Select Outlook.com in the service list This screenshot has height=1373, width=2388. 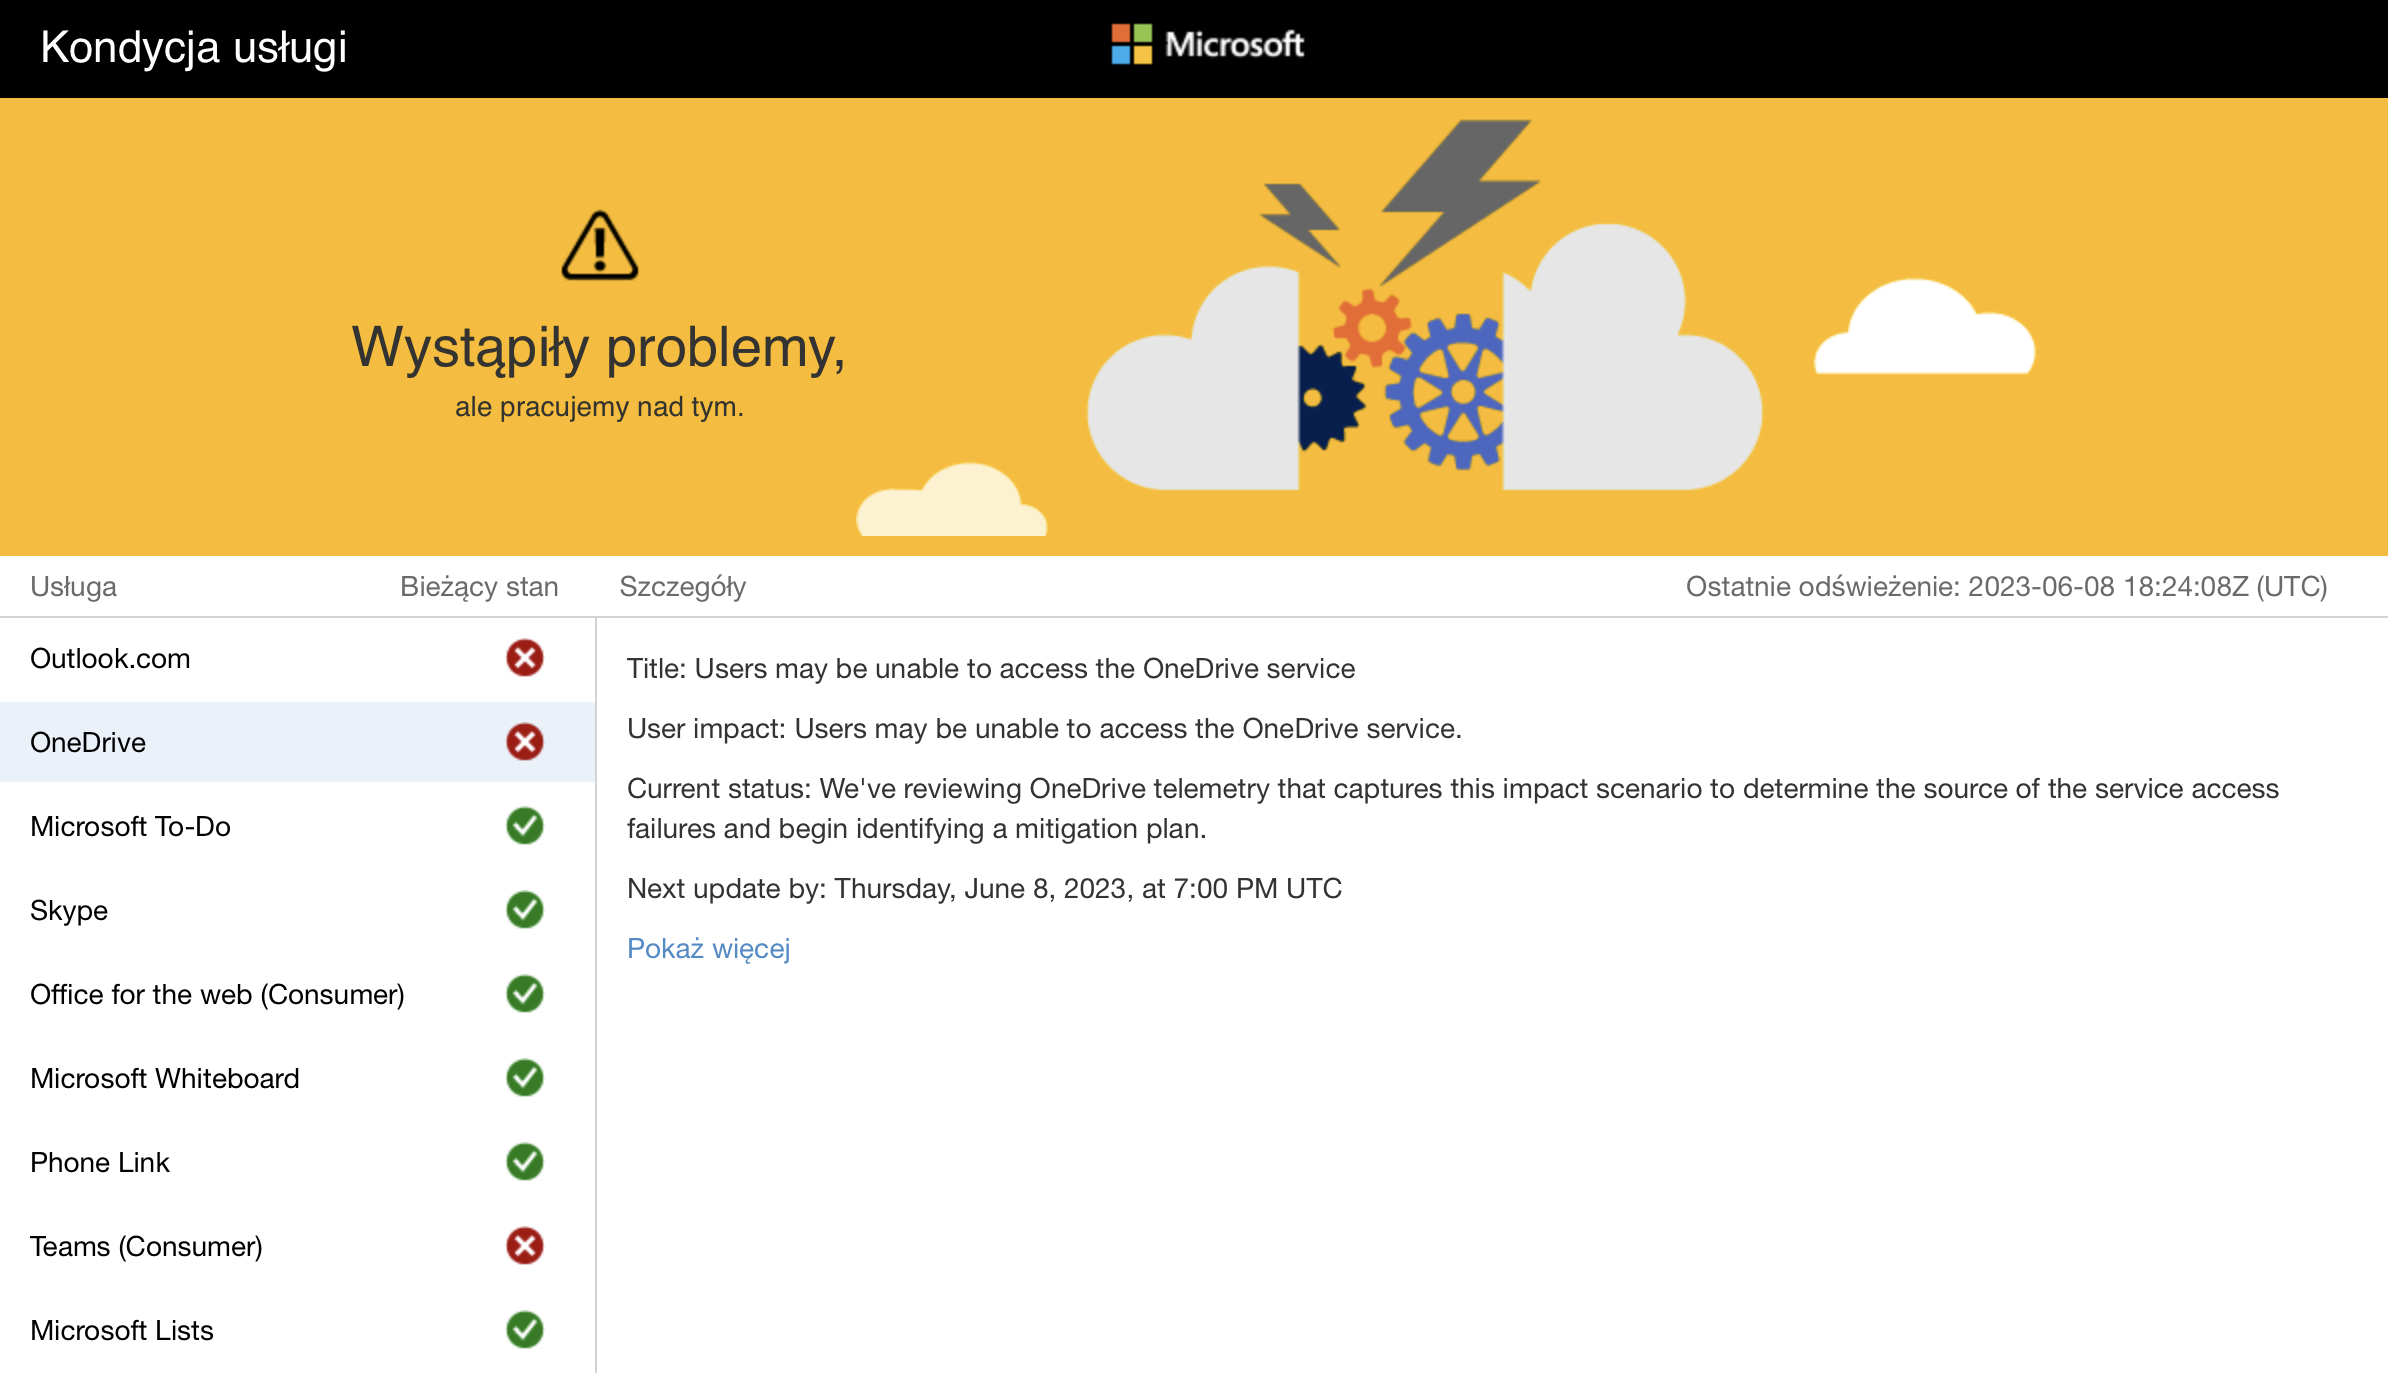point(110,659)
